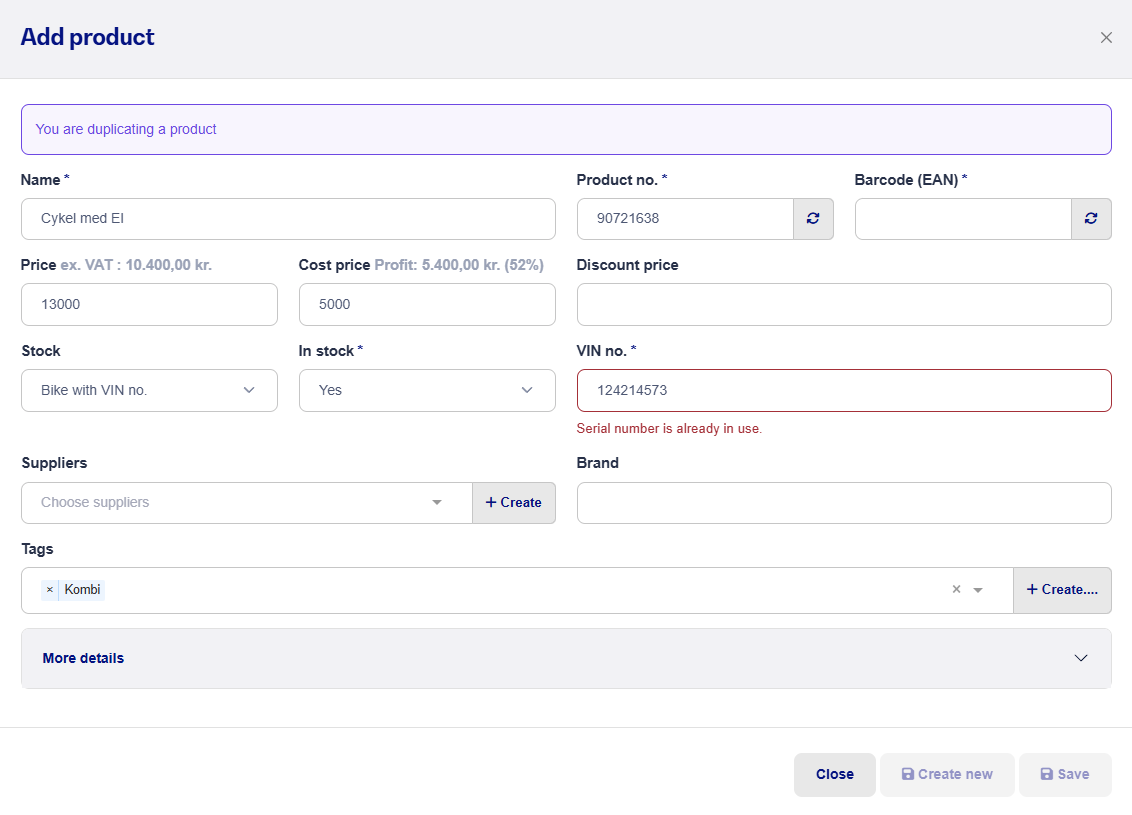1132x815 pixels.
Task: Focus the VIN no. field 124214573
Action: (x=844, y=391)
